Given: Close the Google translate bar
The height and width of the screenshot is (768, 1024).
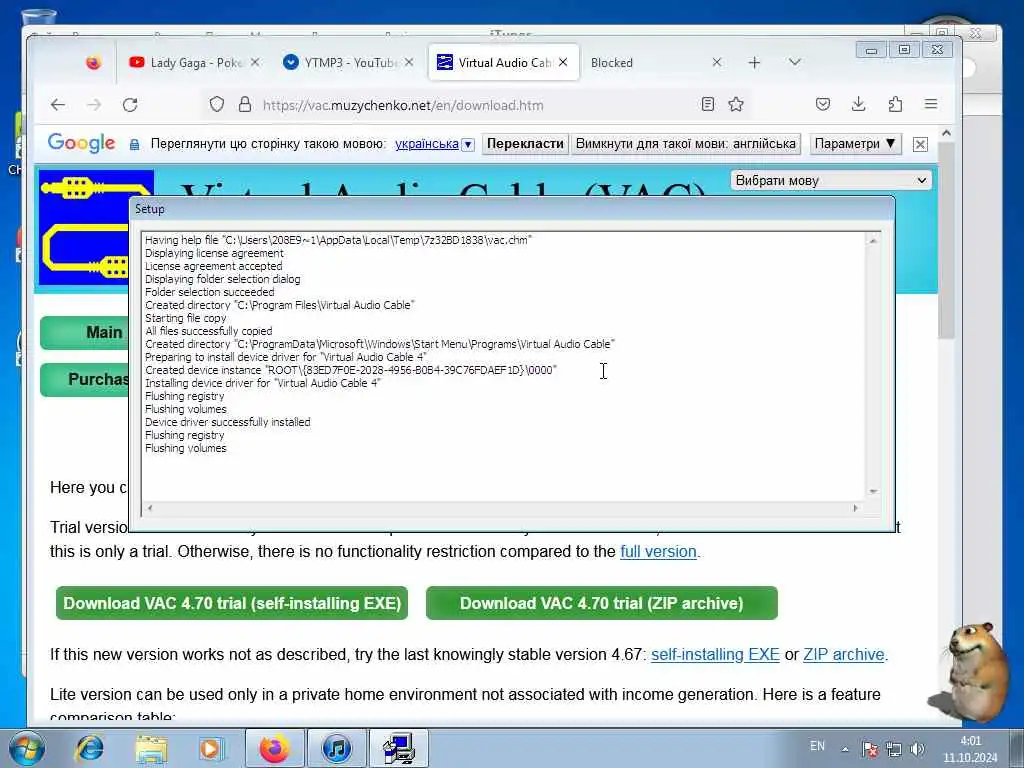Looking at the screenshot, I should click(x=920, y=144).
